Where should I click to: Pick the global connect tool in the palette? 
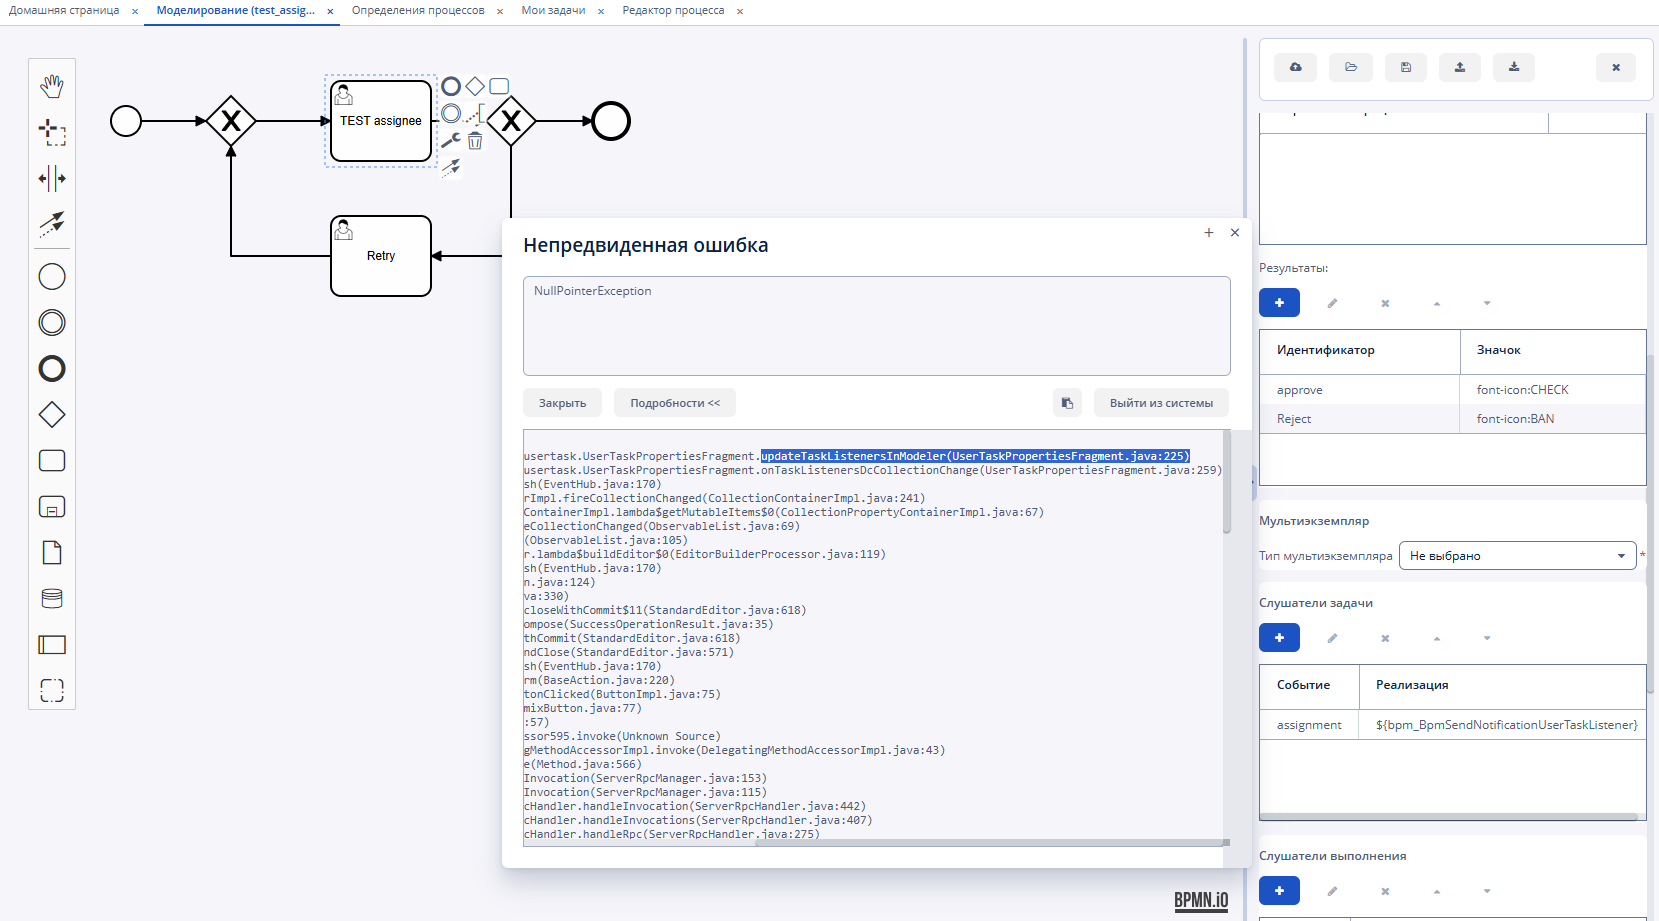click(52, 223)
